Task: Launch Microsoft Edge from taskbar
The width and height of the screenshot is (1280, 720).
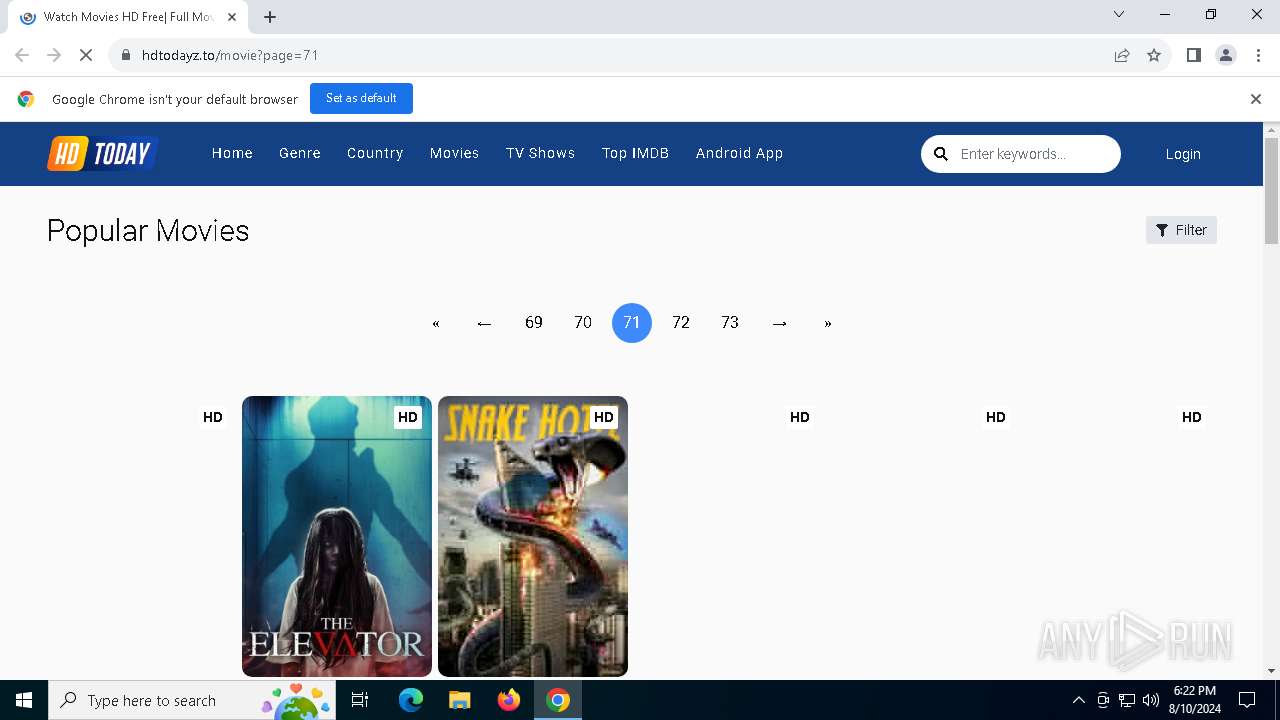Action: [x=411, y=700]
